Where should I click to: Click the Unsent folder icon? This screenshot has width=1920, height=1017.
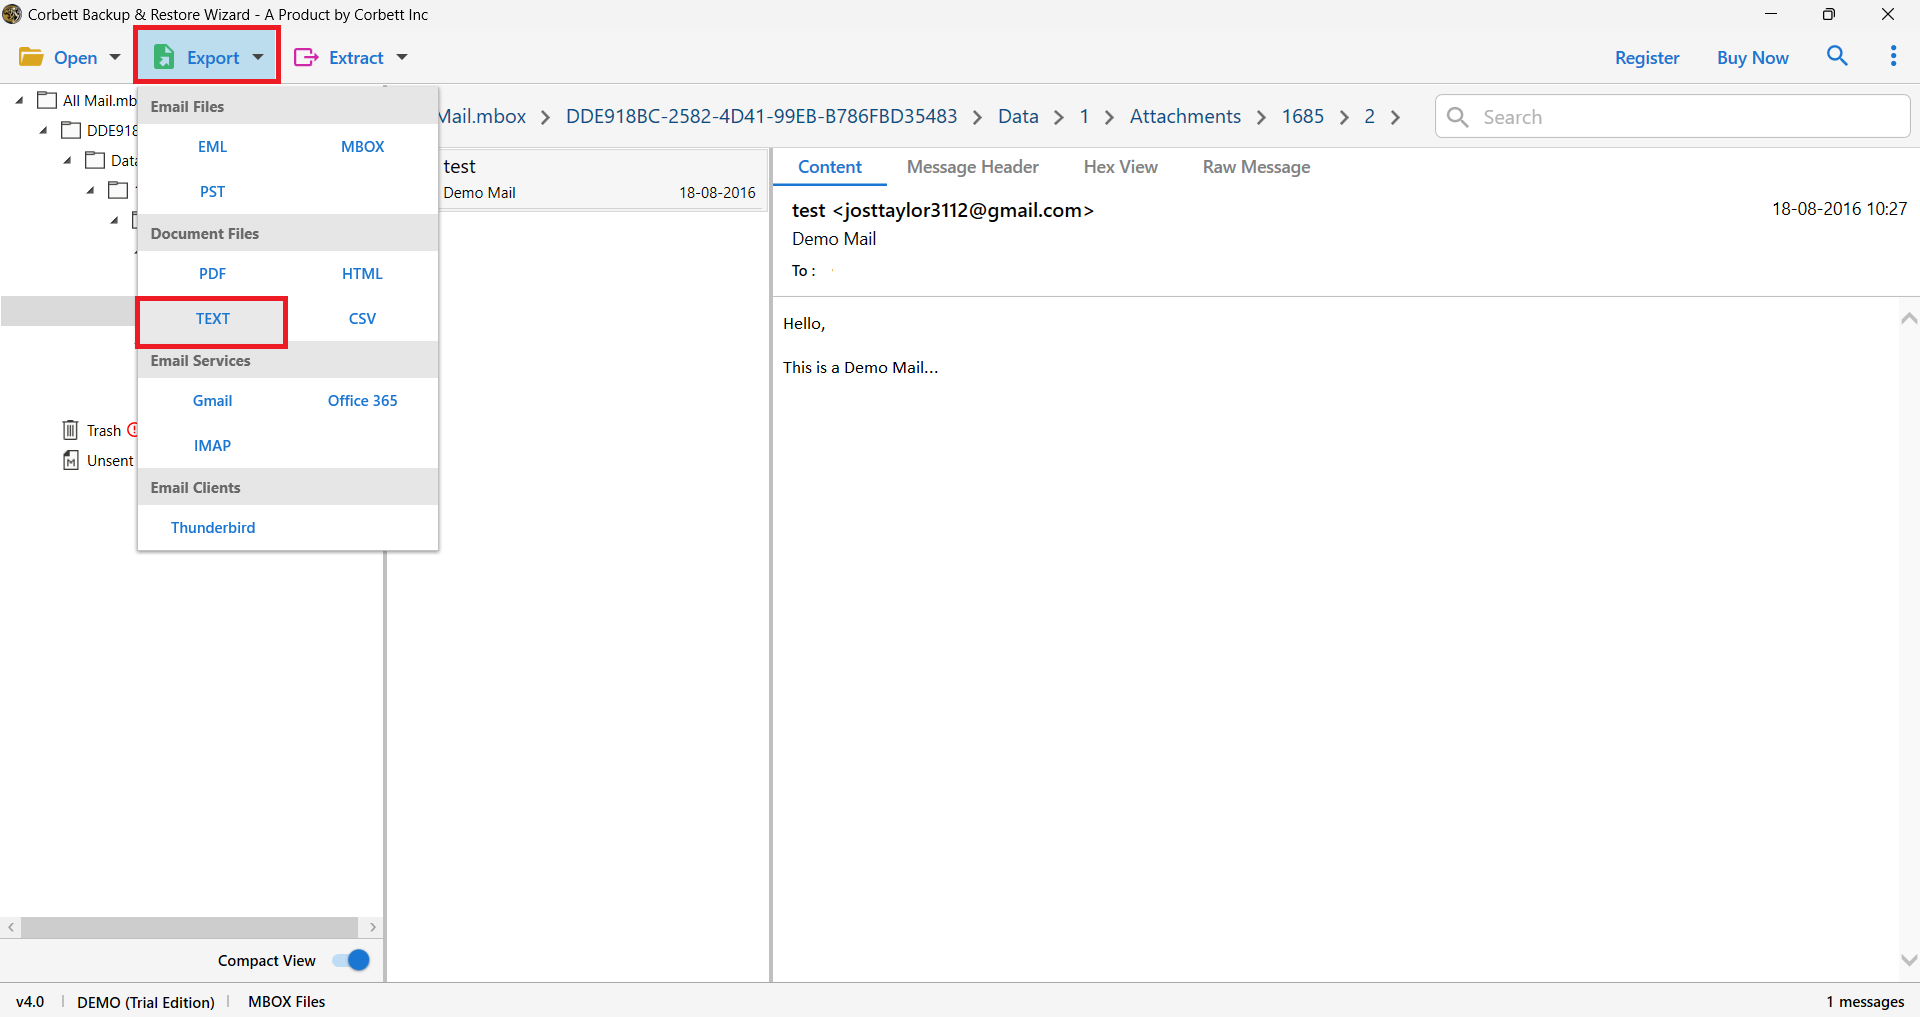tap(70, 460)
